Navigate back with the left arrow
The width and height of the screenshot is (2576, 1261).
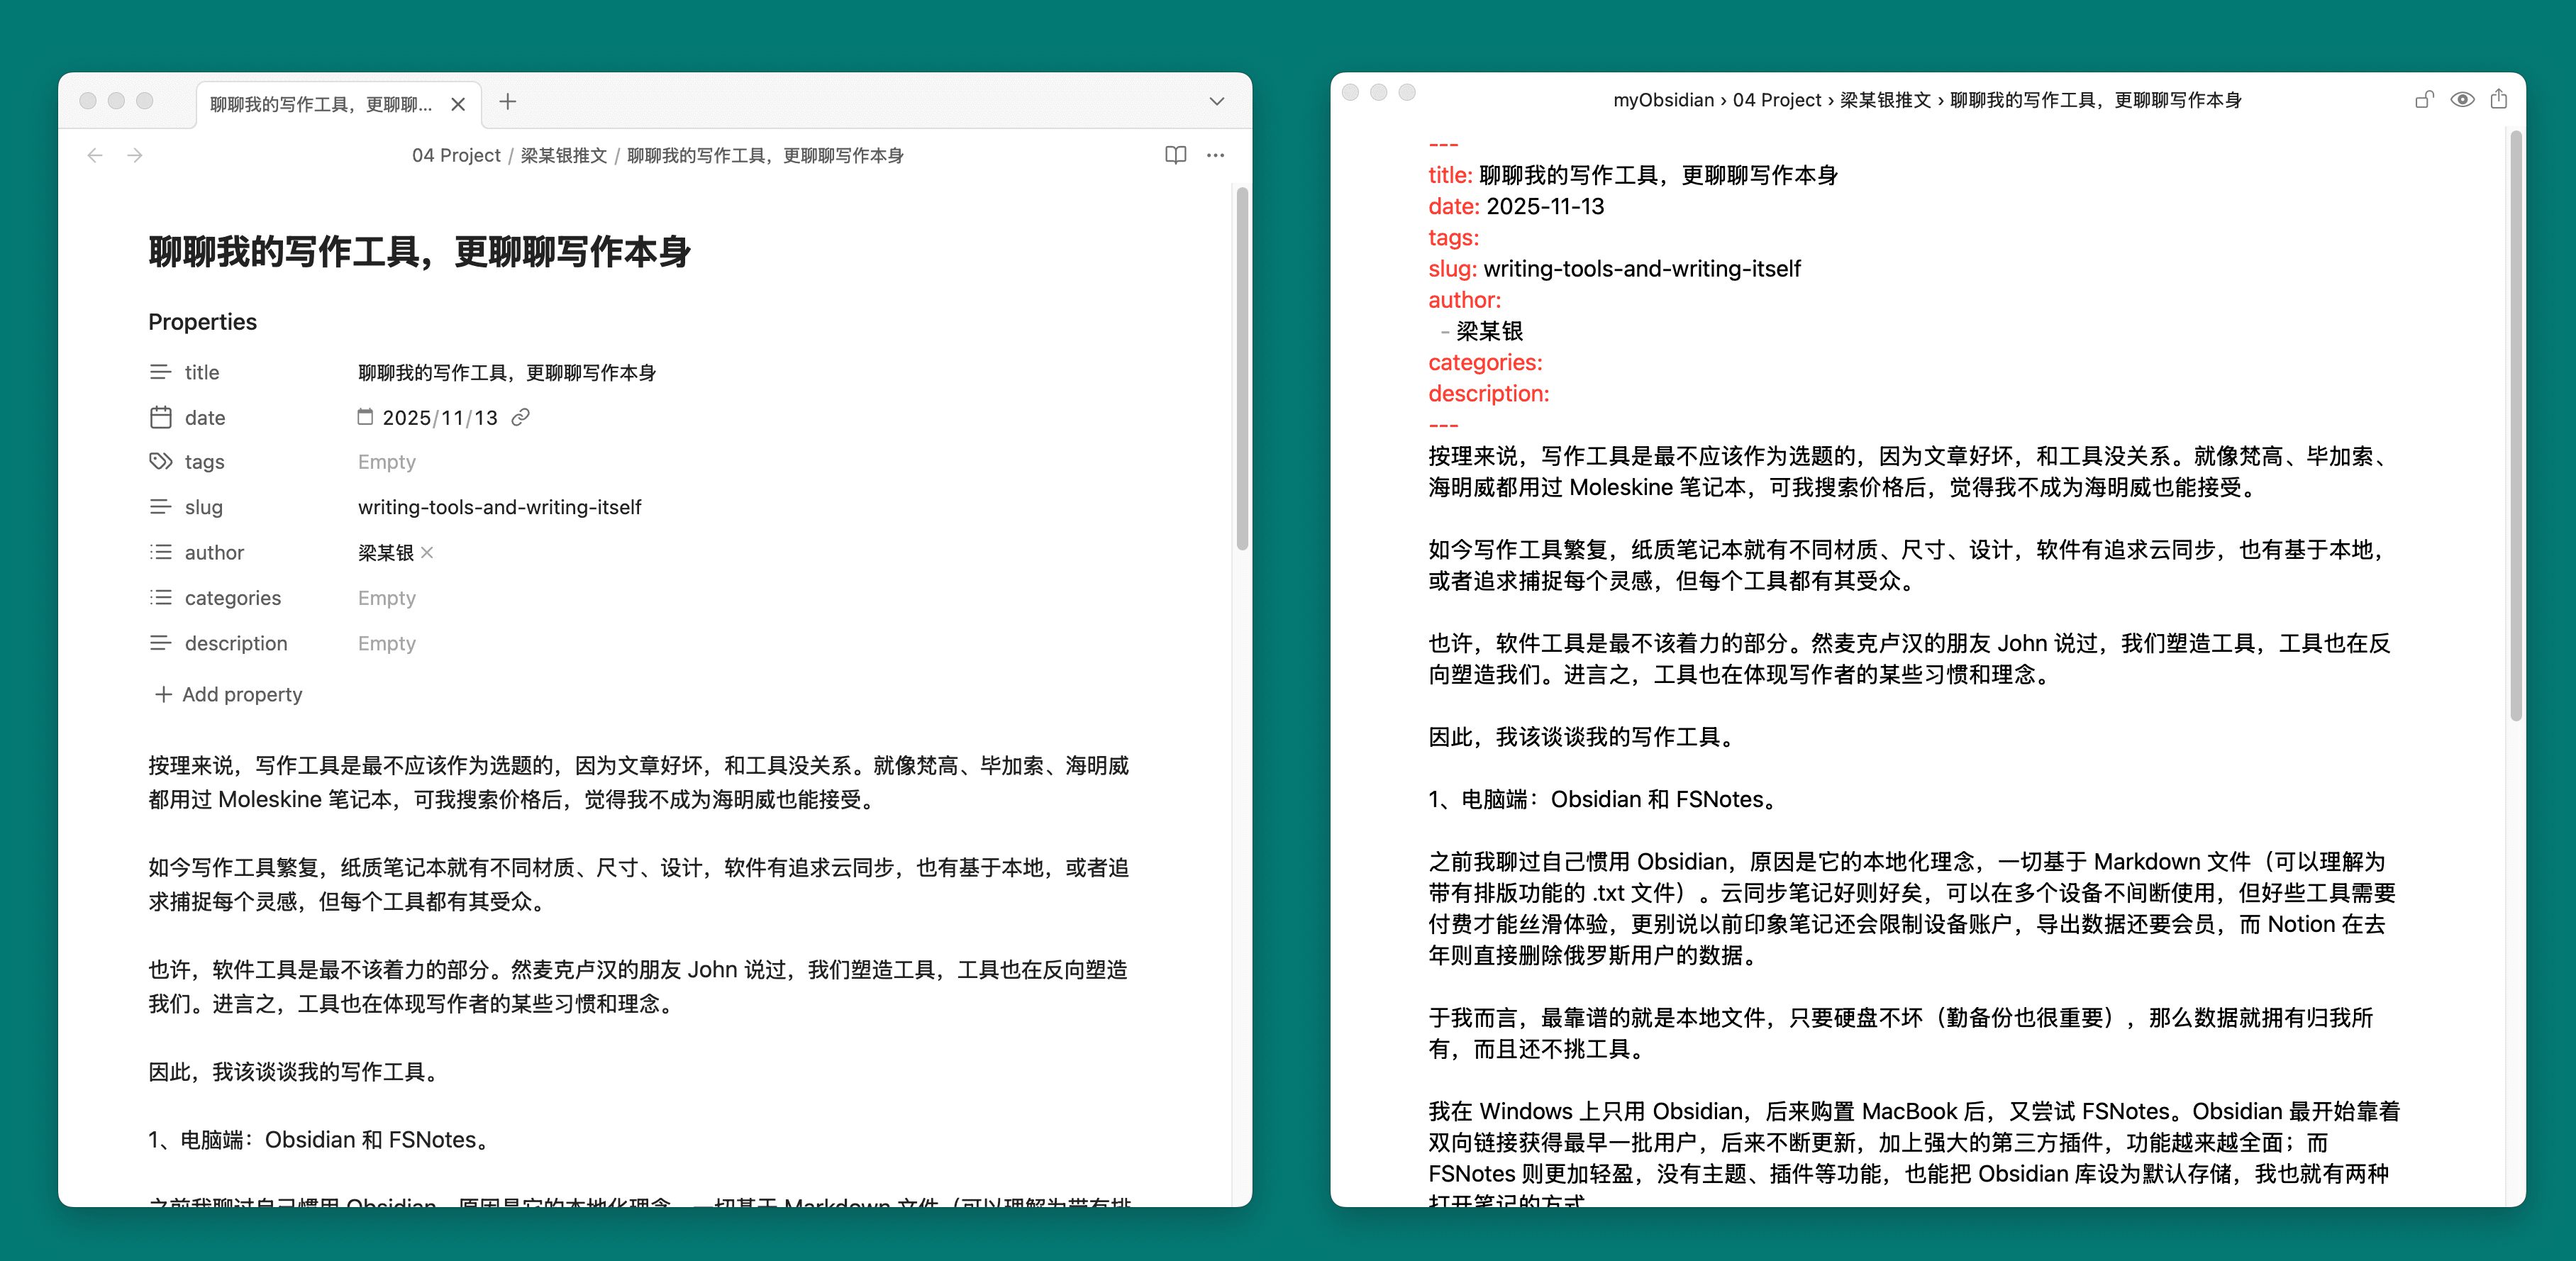pos(95,155)
